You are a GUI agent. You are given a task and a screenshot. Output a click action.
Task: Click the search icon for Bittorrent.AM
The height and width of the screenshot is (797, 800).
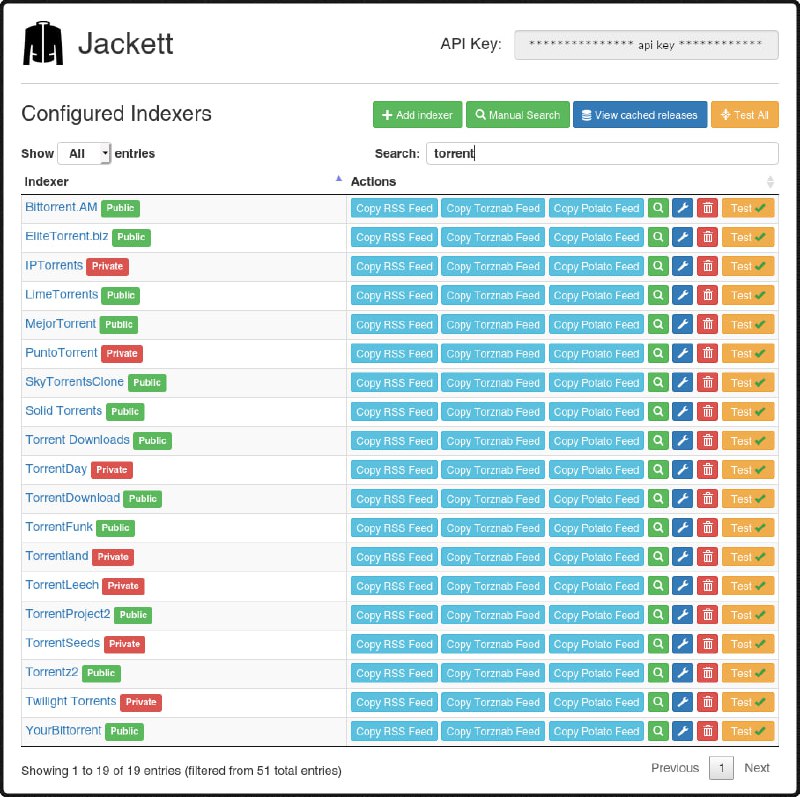point(658,208)
